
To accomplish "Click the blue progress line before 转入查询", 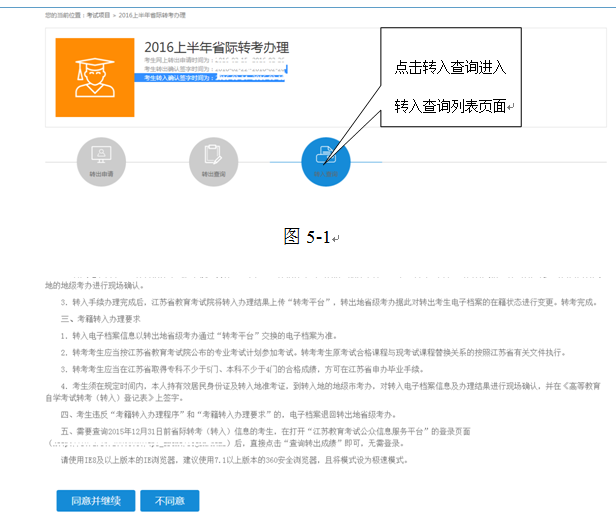I will click(283, 161).
